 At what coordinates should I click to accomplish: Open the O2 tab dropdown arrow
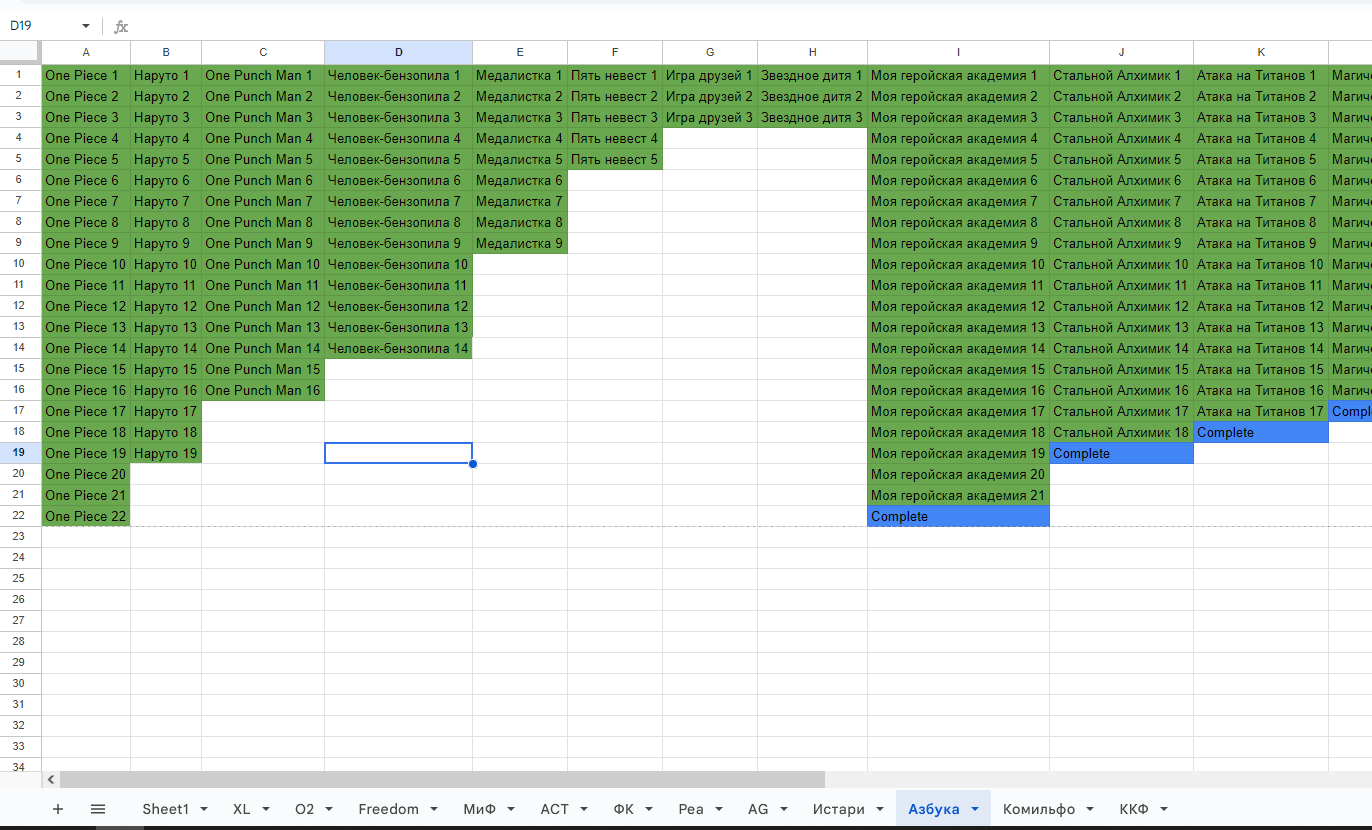(330, 809)
